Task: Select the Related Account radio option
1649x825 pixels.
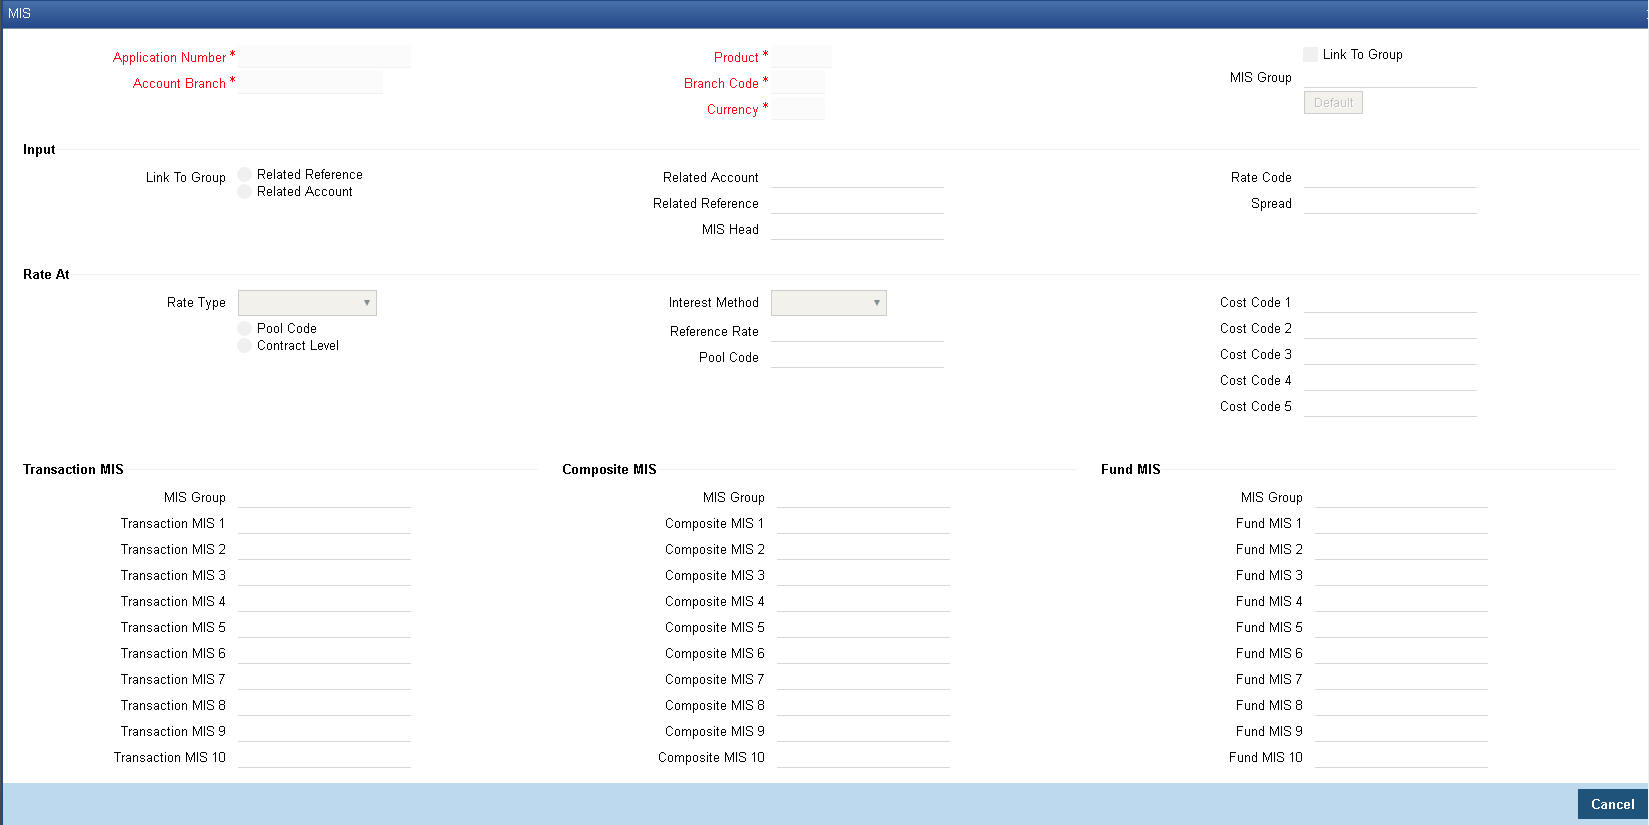Action: (245, 191)
